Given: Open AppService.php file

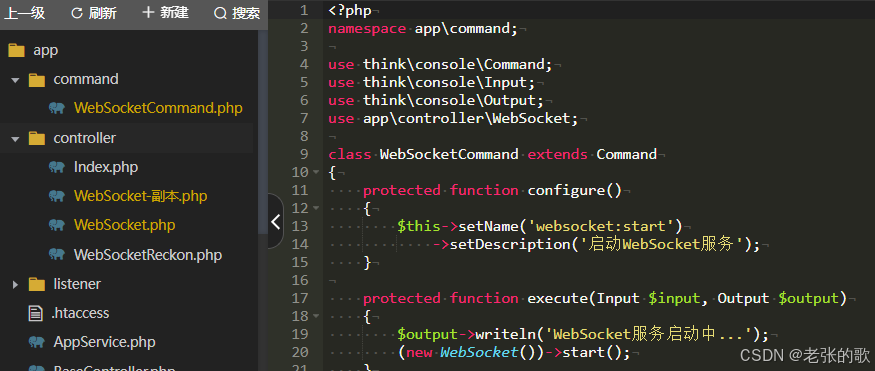Looking at the screenshot, I should [x=104, y=342].
